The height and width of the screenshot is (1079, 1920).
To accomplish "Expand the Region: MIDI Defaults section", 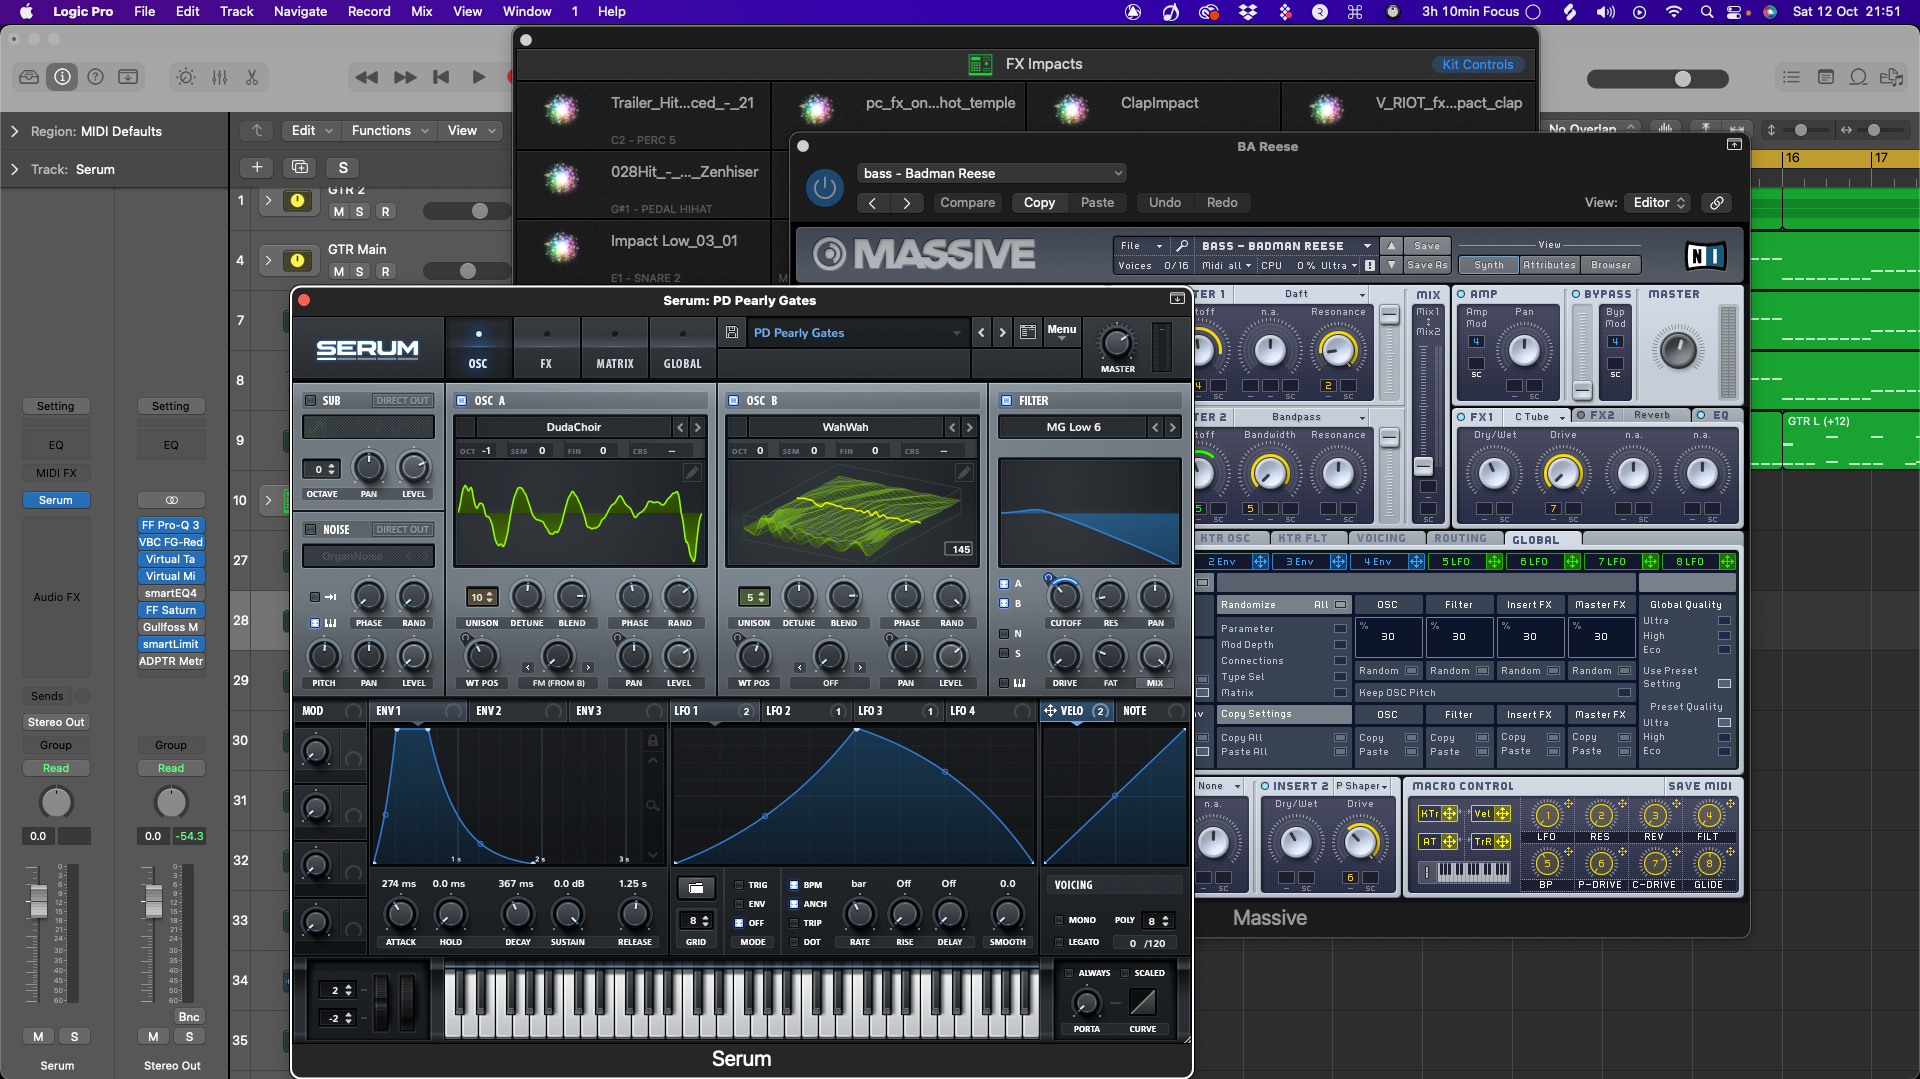I will click(14, 131).
